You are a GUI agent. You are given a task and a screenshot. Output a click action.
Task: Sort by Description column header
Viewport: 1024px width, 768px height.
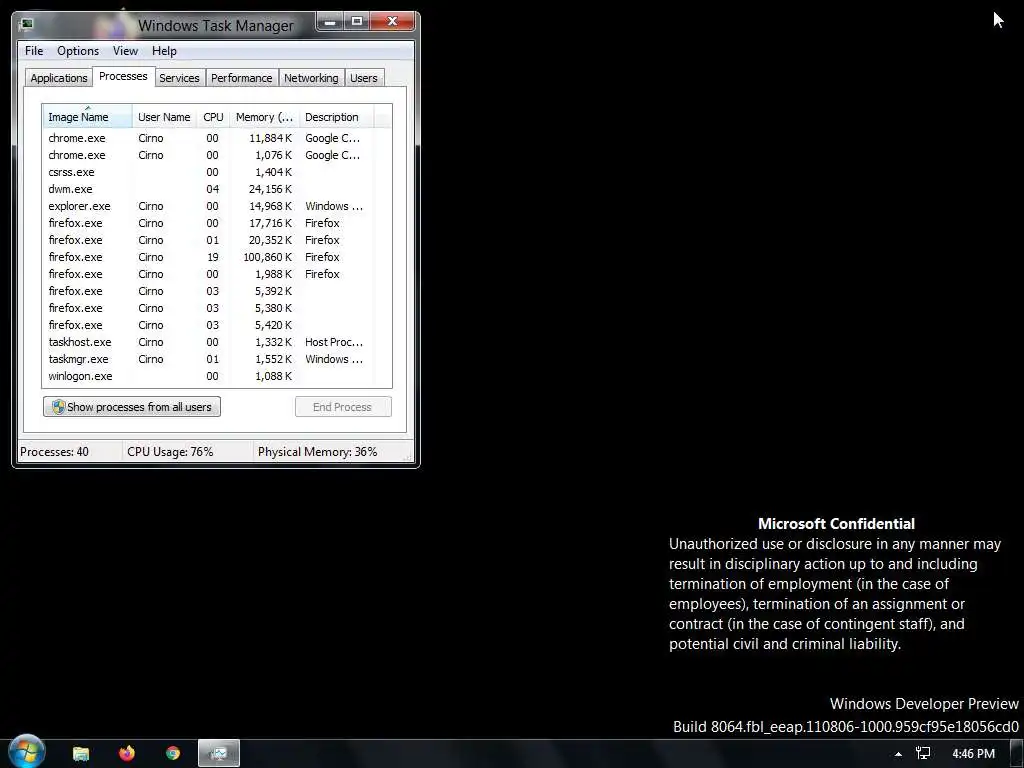click(336, 117)
